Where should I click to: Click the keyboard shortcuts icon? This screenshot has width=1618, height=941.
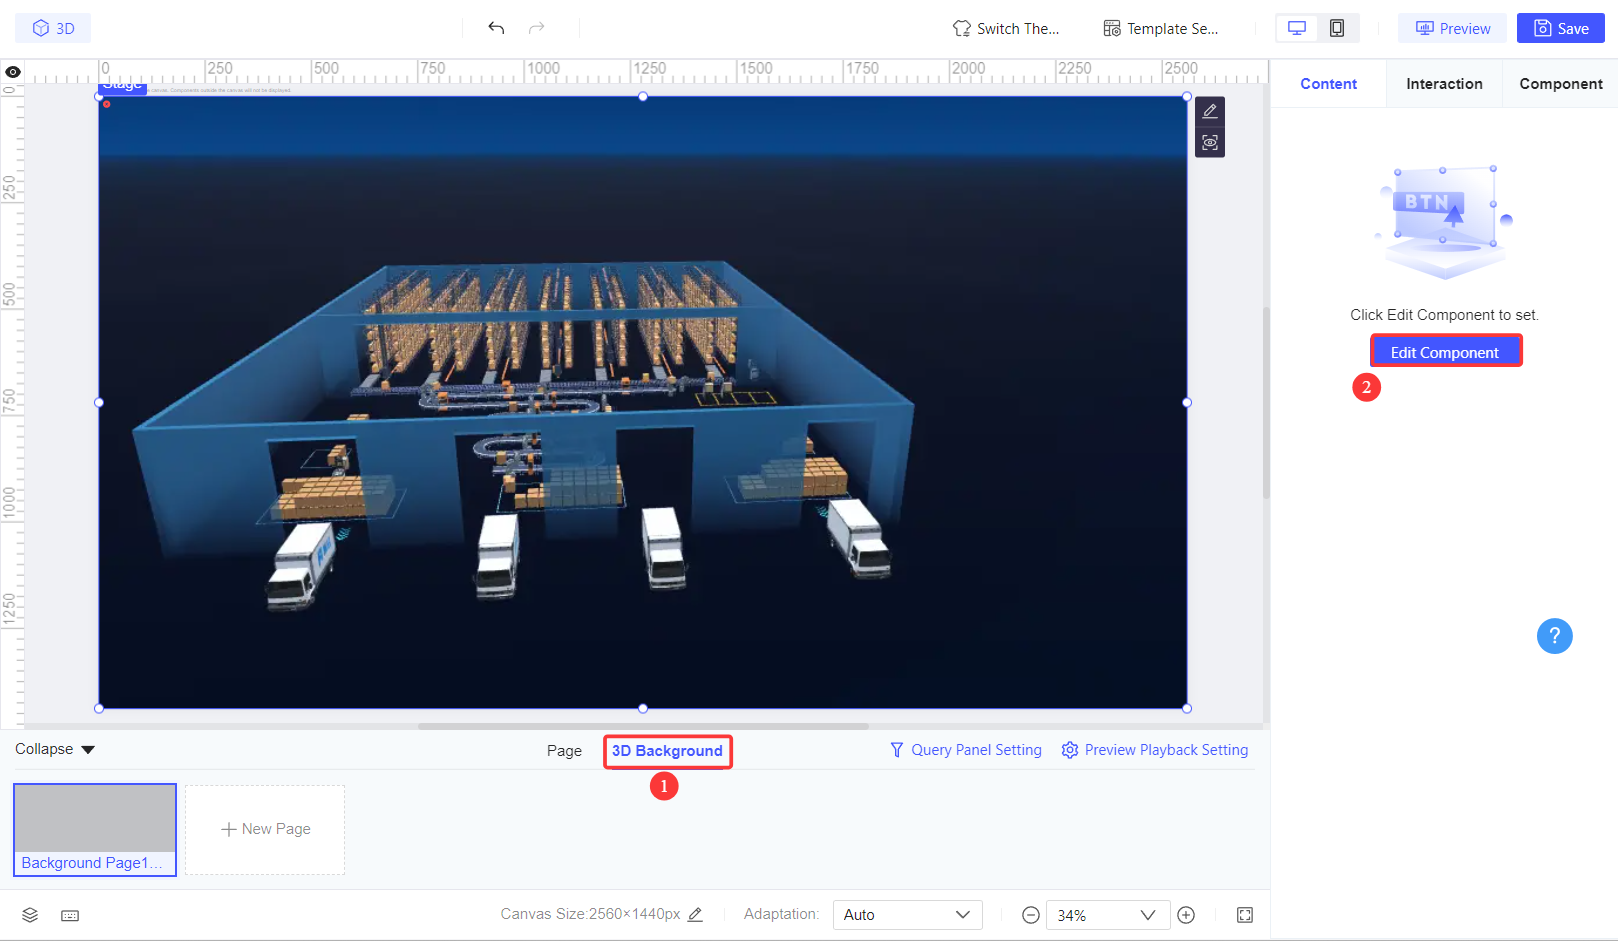pyautogui.click(x=70, y=915)
